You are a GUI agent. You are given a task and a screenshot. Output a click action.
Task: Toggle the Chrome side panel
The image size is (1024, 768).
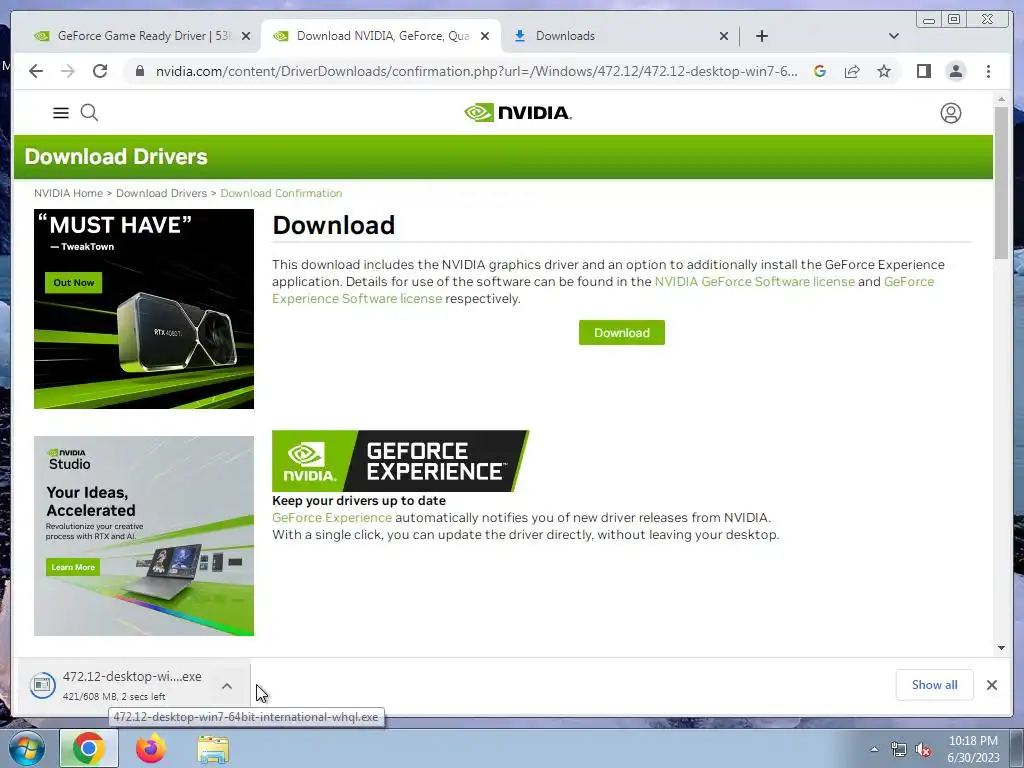pyautogui.click(x=923, y=71)
